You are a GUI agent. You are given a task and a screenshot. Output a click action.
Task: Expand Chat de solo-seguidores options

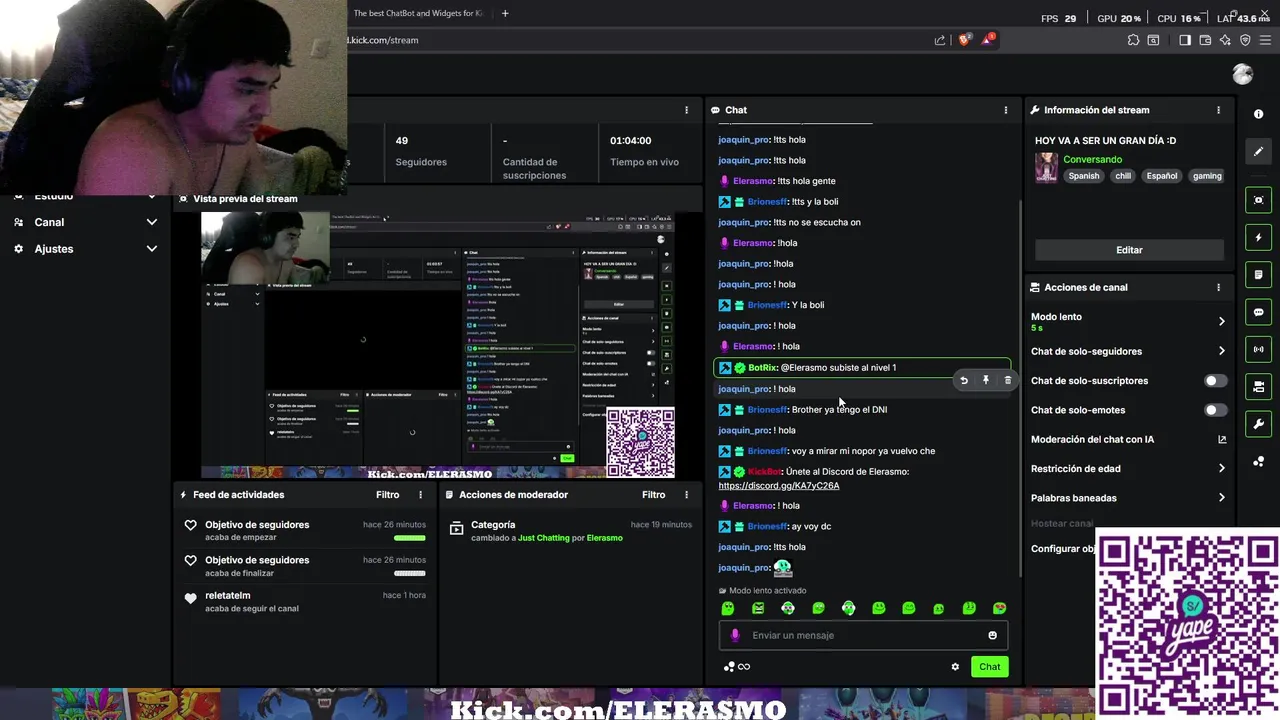1221,351
